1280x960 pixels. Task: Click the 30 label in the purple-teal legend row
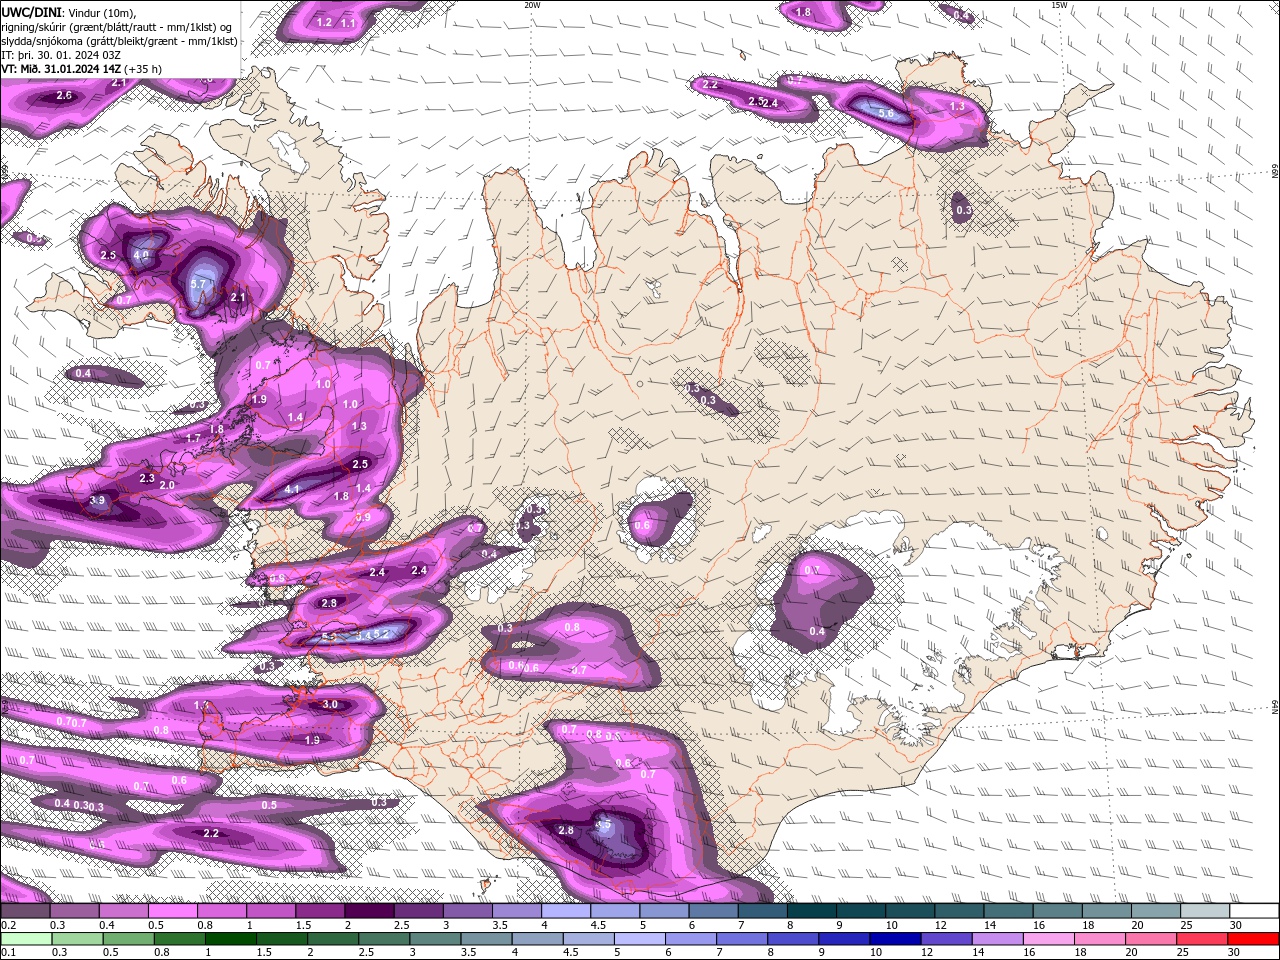(1236, 925)
